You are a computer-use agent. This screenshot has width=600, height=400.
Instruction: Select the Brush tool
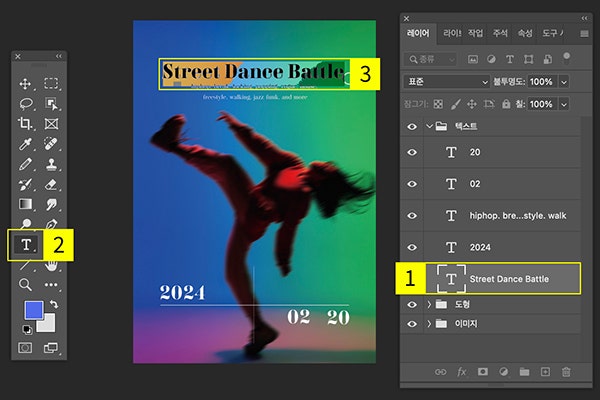click(25, 164)
